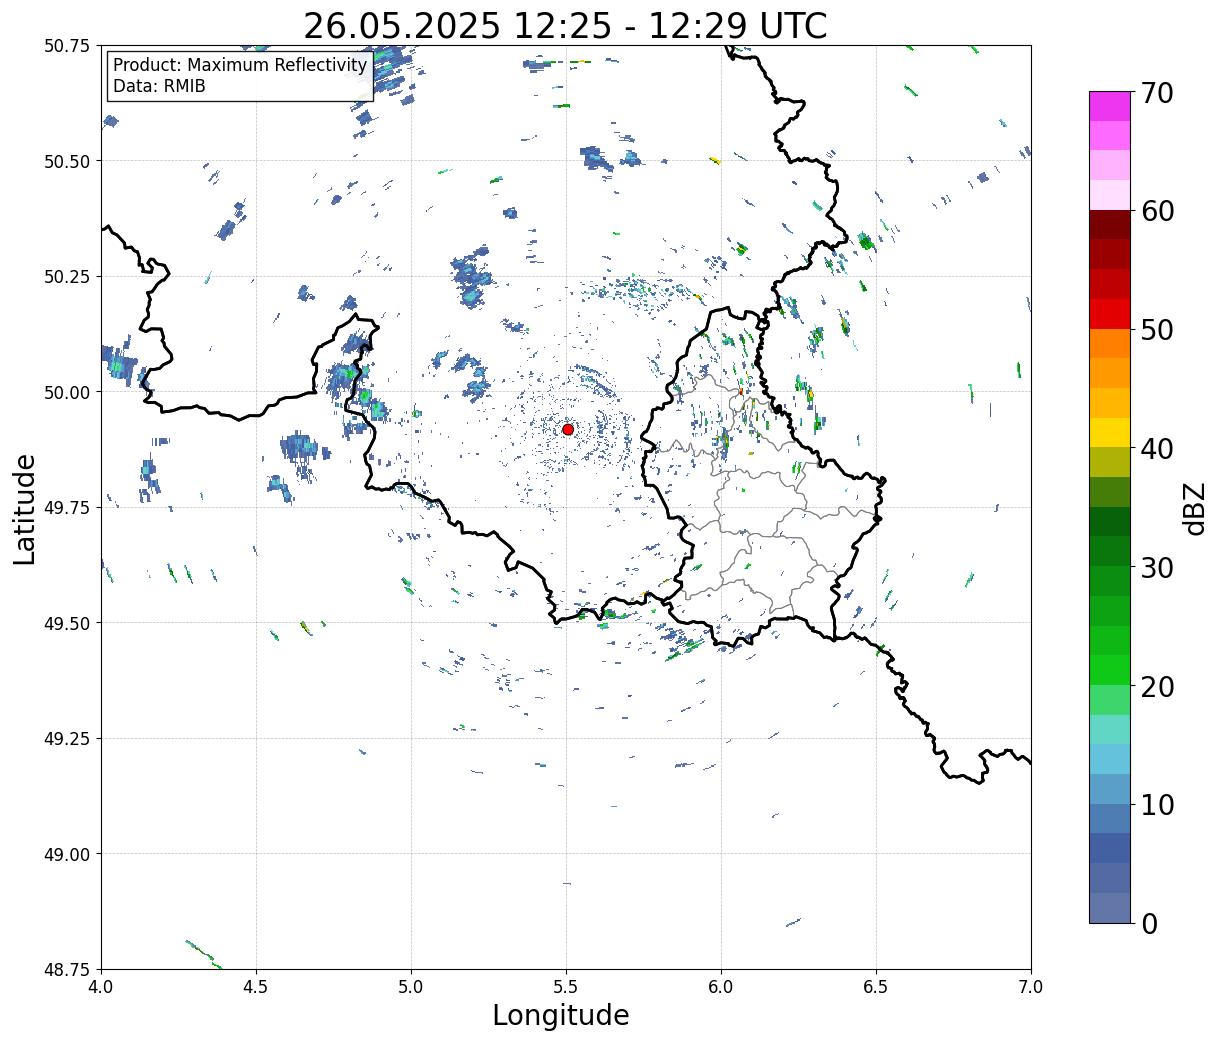Image resolution: width=1219 pixels, height=1040 pixels.
Task: Click the longitude tick label 4.5
Action: click(x=256, y=987)
